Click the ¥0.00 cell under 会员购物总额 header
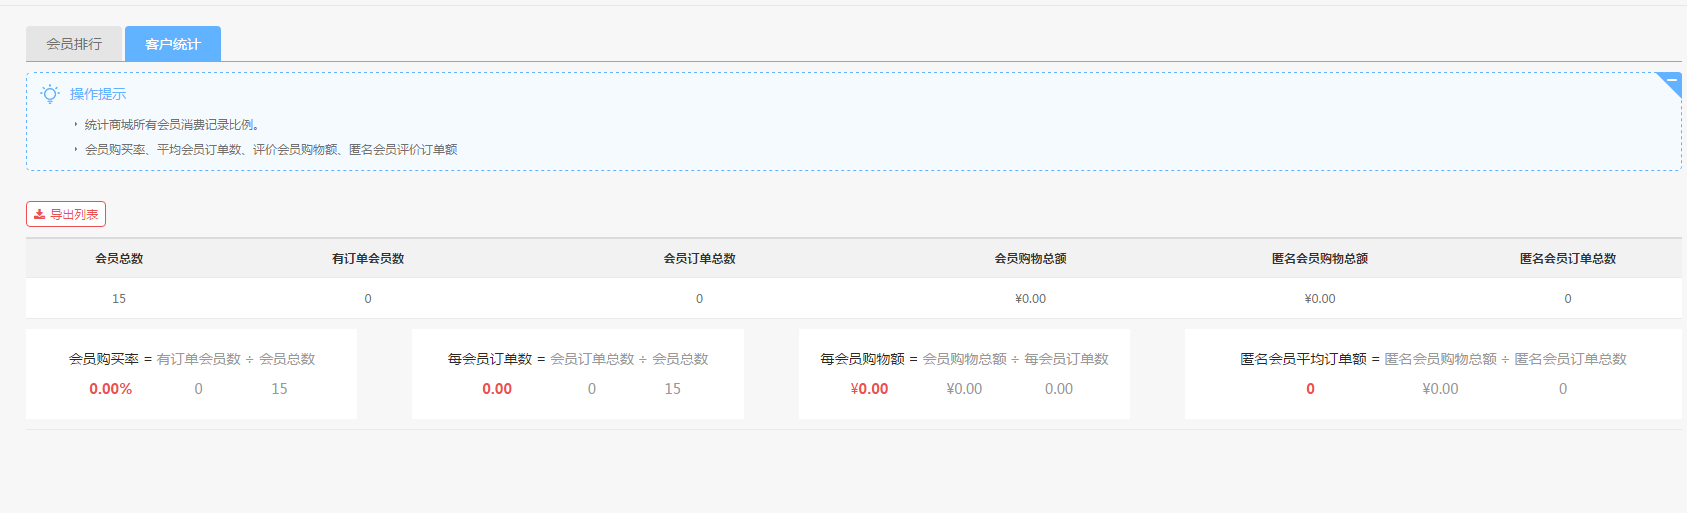The width and height of the screenshot is (1687, 513). 1030,299
